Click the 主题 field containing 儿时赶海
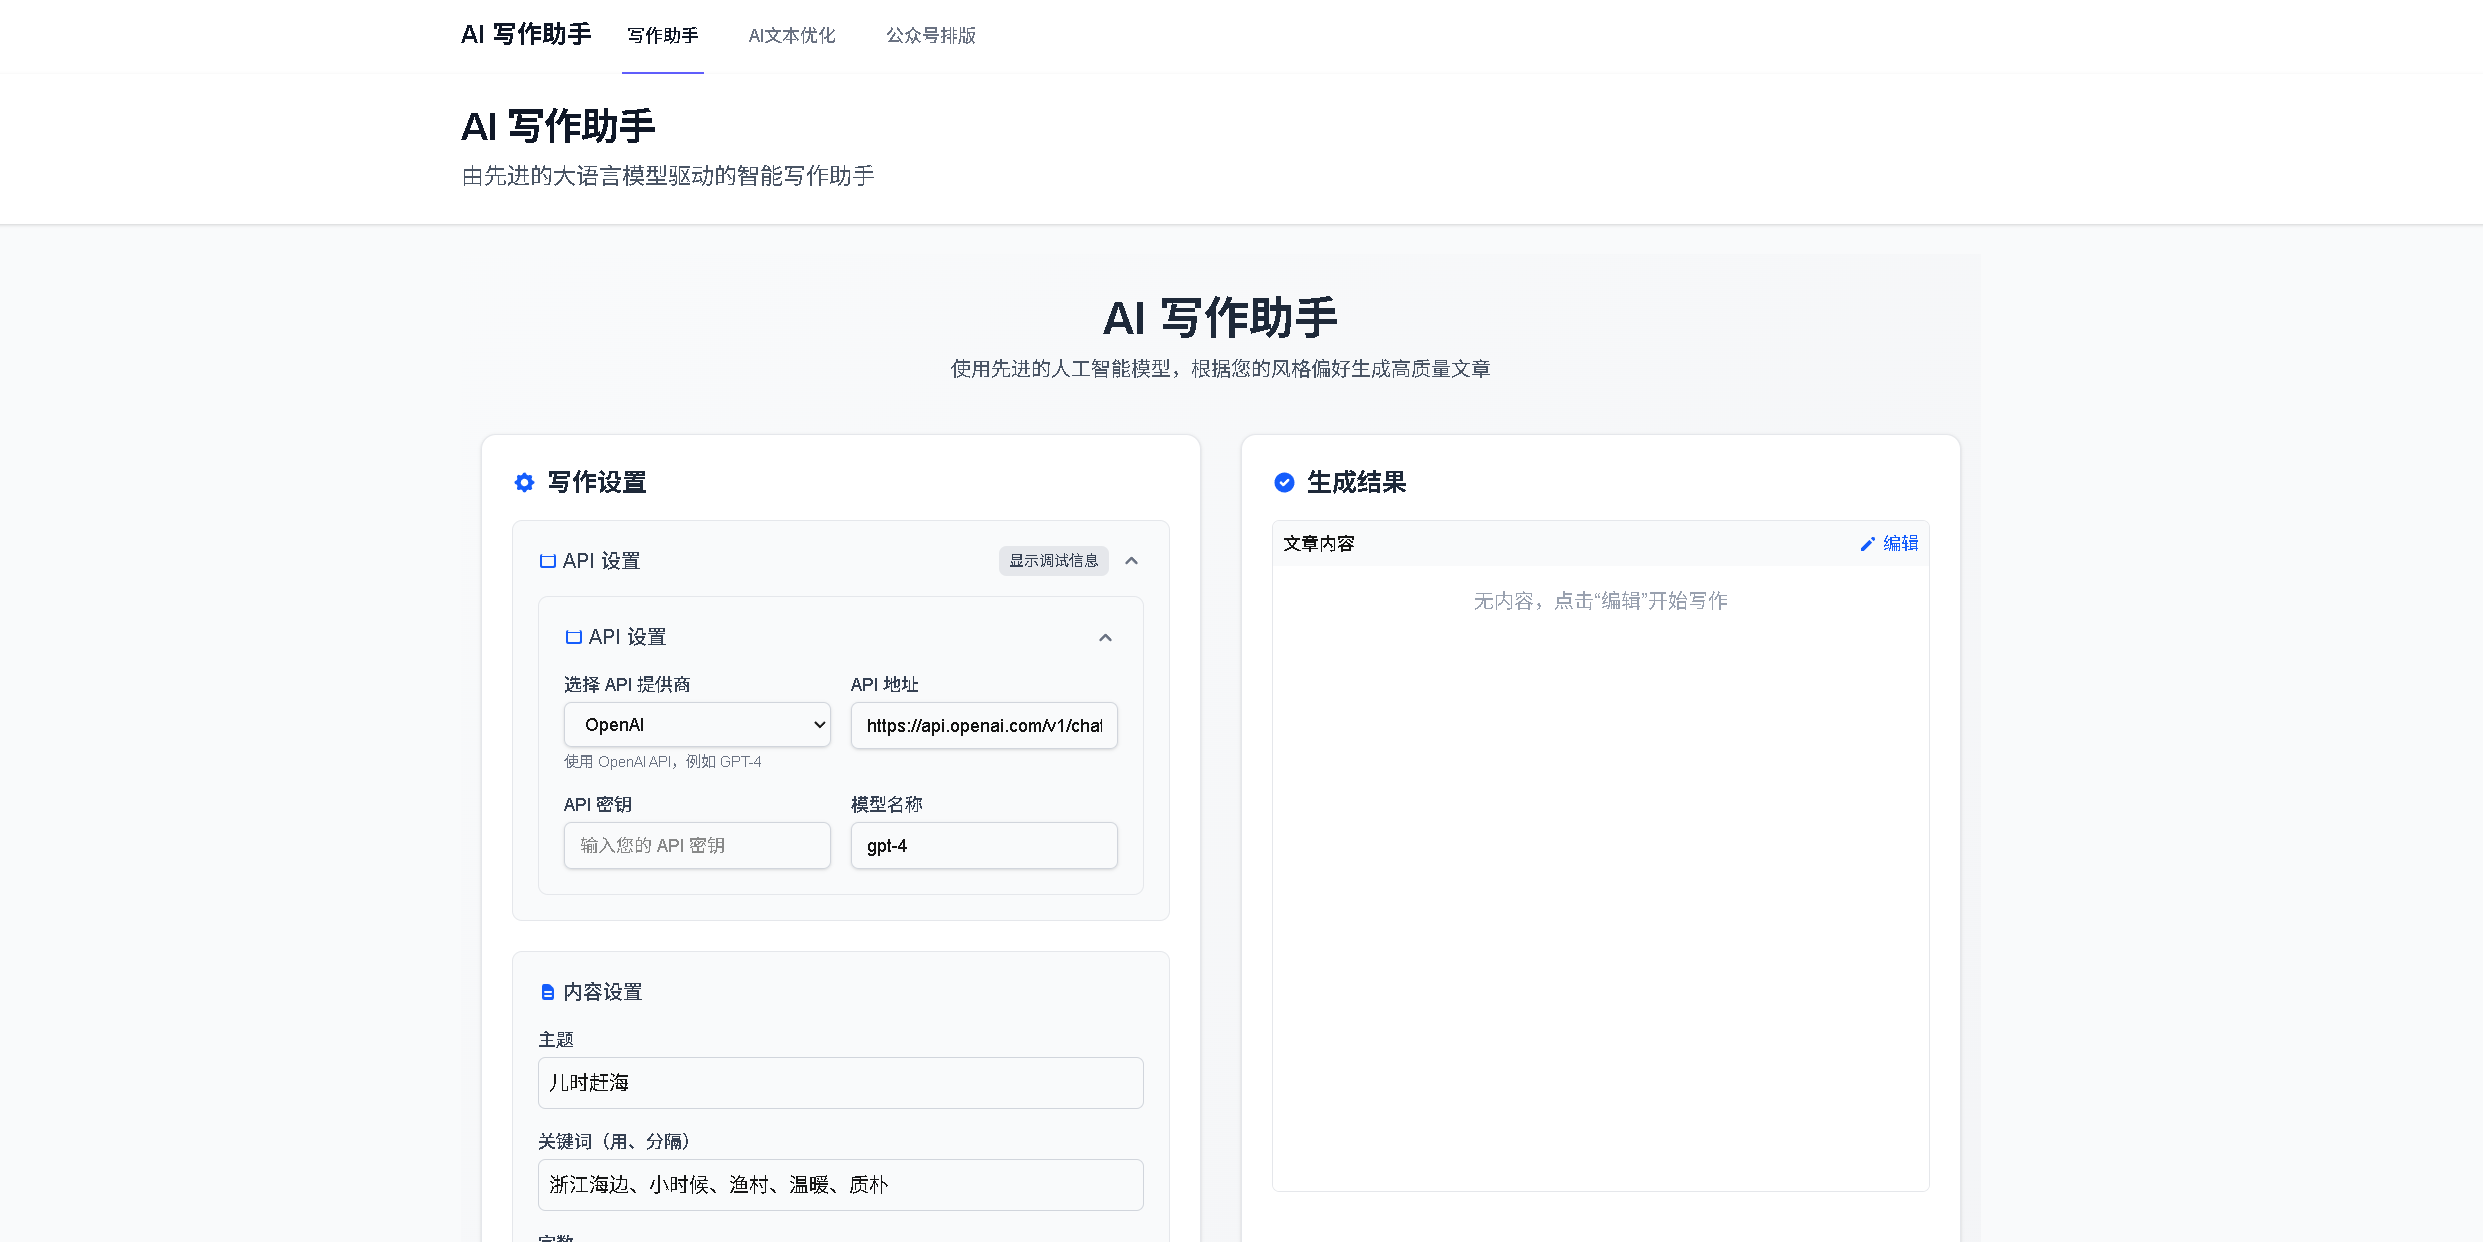Viewport: 2483px width, 1242px height. click(x=840, y=1083)
